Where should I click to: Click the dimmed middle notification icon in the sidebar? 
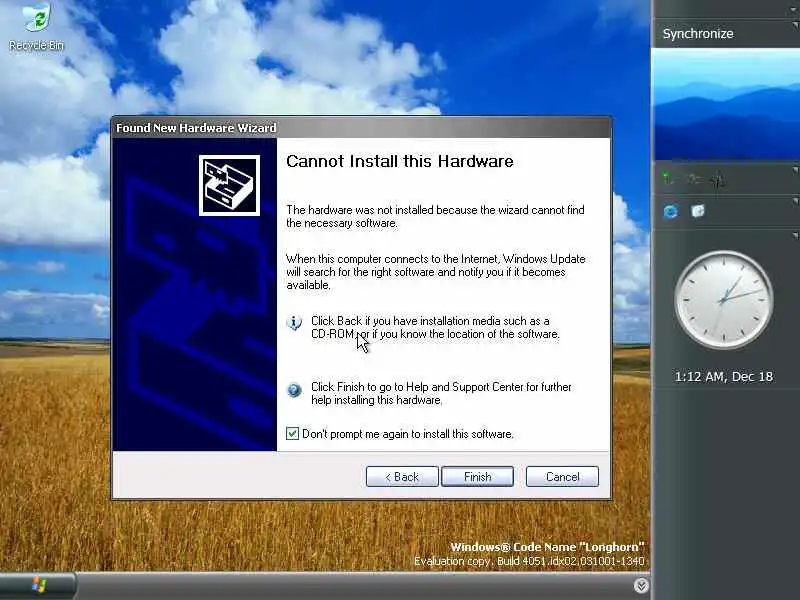[x=693, y=179]
